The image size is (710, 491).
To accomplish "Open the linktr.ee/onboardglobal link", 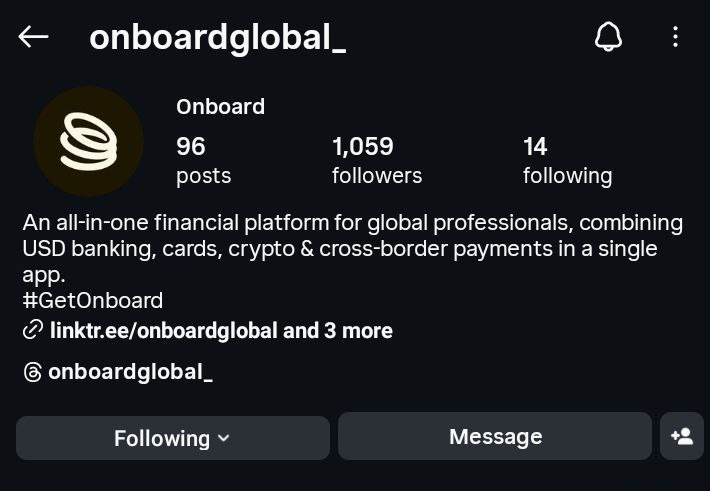I will click(164, 330).
